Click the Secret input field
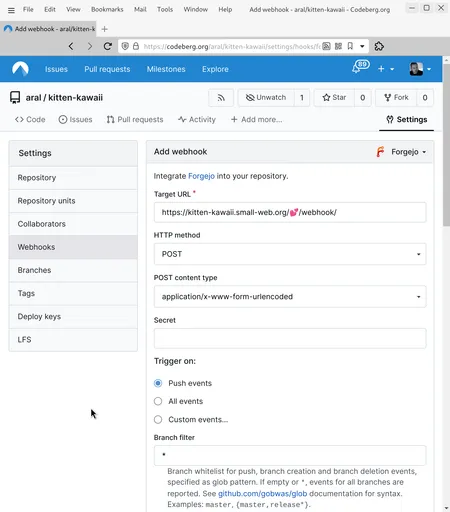450x512 pixels. 290,339
